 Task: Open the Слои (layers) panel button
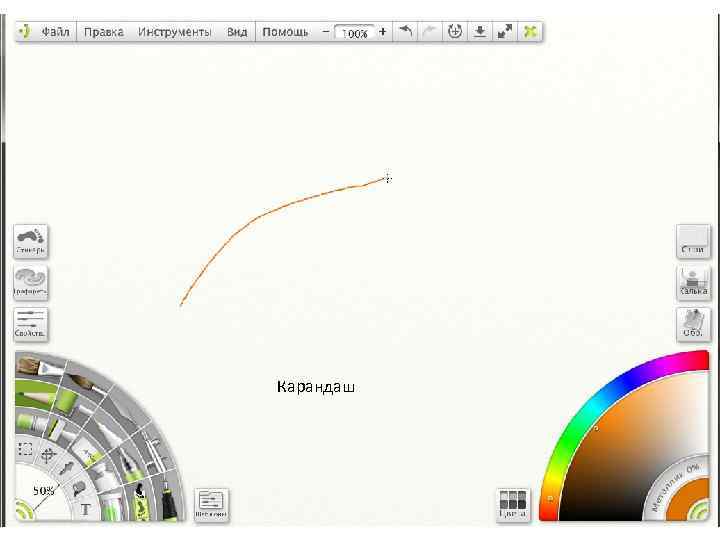[x=693, y=242]
